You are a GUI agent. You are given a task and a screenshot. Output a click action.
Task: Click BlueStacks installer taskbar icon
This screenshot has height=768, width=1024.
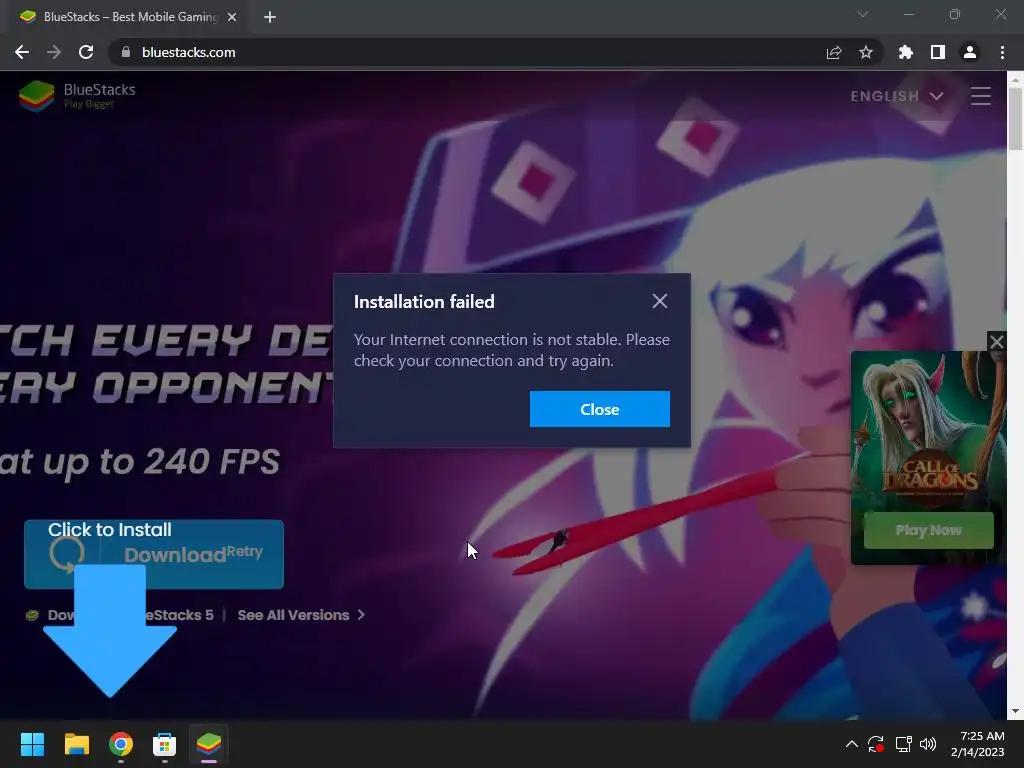(209, 744)
